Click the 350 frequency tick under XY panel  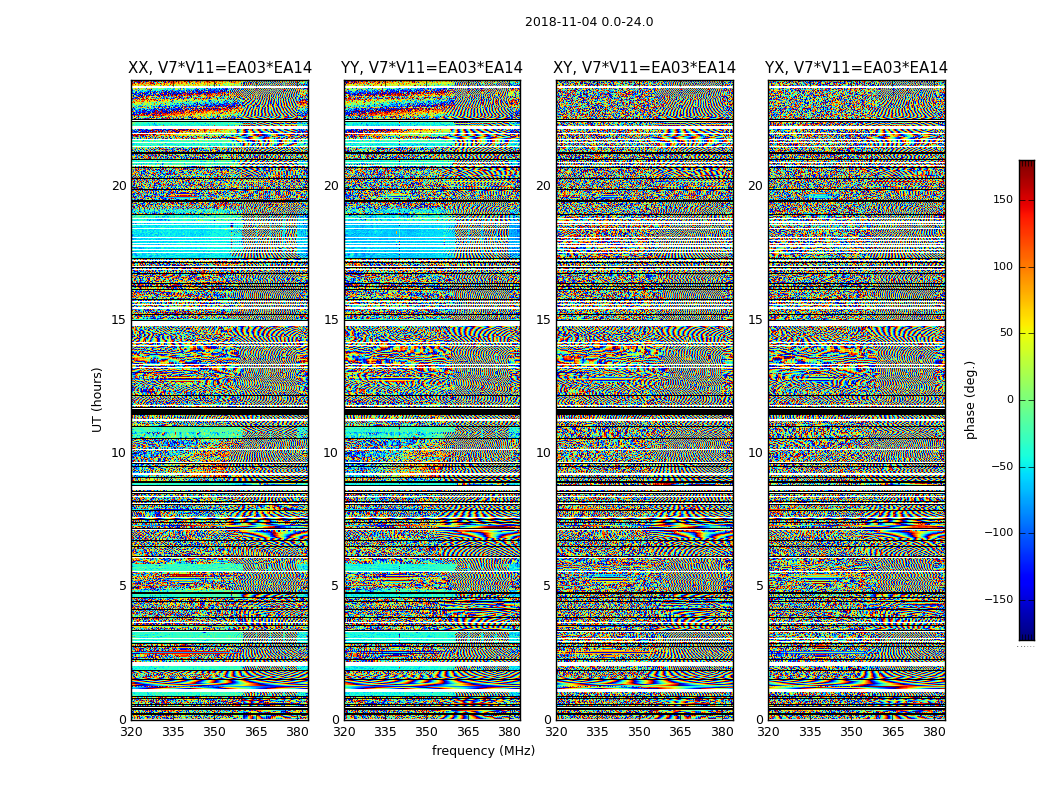click(639, 732)
